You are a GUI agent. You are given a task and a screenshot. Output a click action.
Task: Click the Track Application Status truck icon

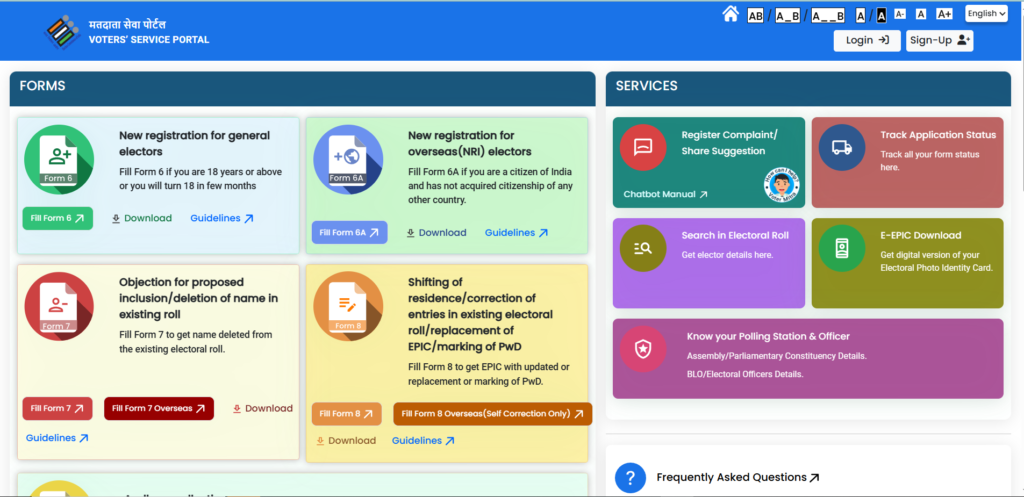[x=842, y=148]
